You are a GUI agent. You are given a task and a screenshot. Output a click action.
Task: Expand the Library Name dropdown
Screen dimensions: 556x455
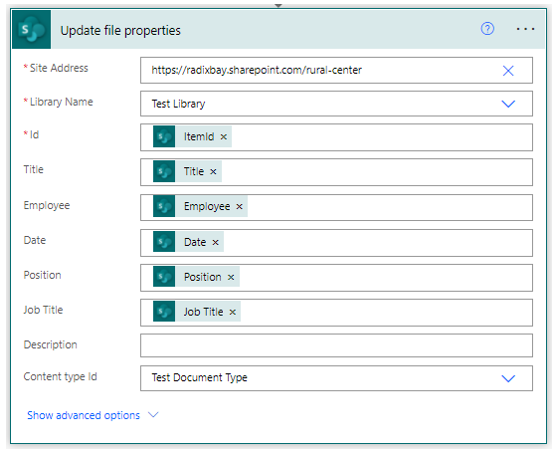[x=508, y=104]
